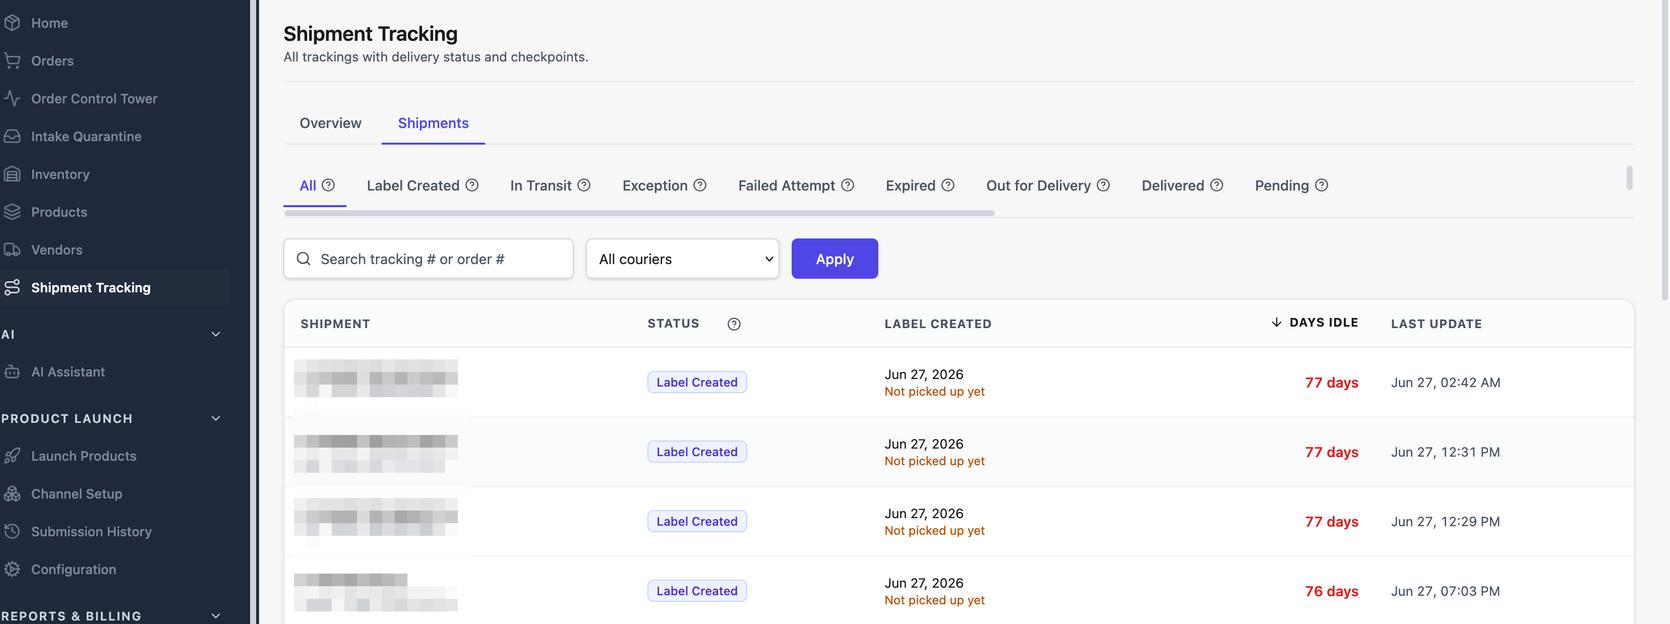Click last update 'Jun 27, 12:29 PM'
Viewport: 1670px width, 624px height.
[1445, 522]
